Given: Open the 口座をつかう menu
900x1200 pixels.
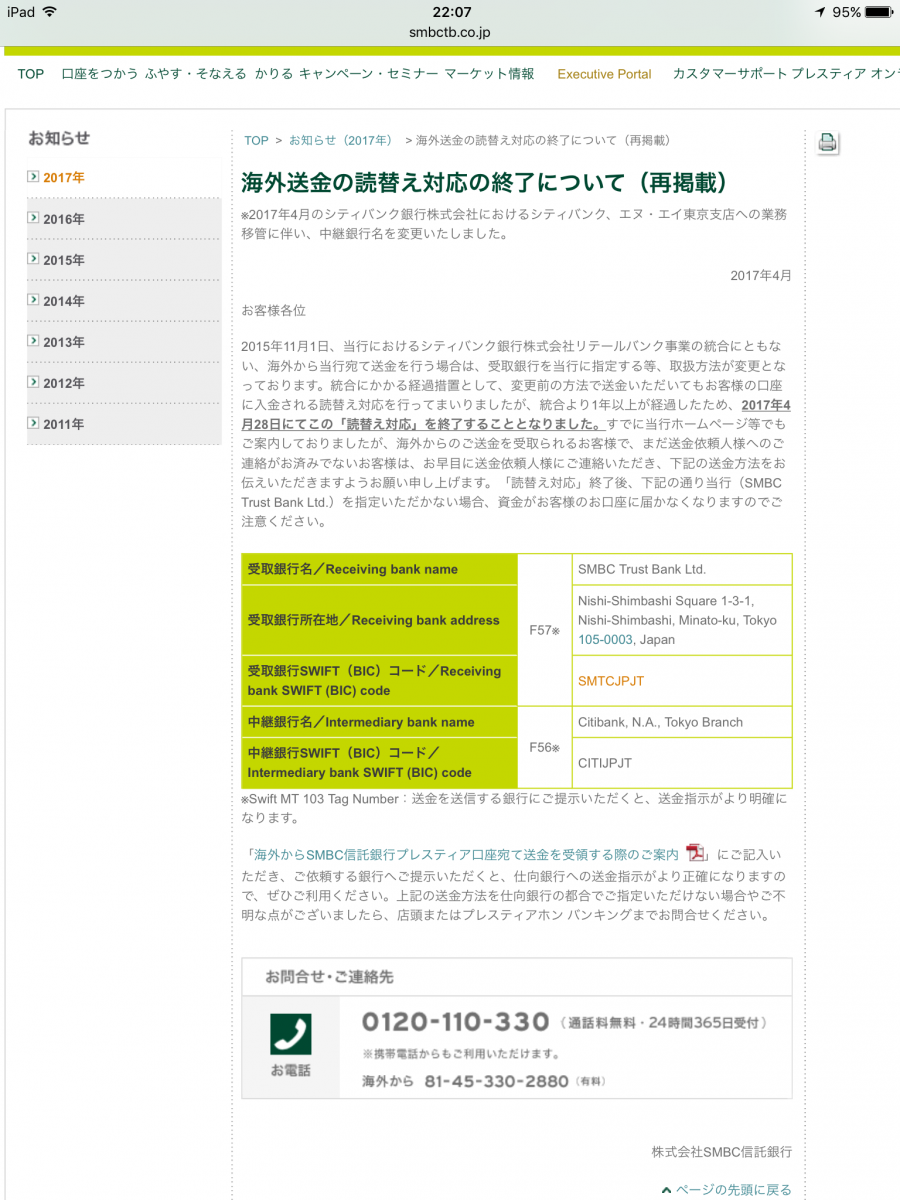Looking at the screenshot, I should click(x=100, y=74).
